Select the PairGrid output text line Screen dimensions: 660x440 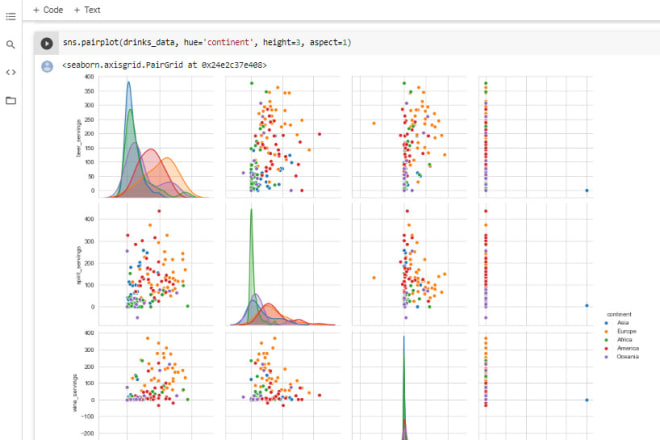[x=164, y=65]
